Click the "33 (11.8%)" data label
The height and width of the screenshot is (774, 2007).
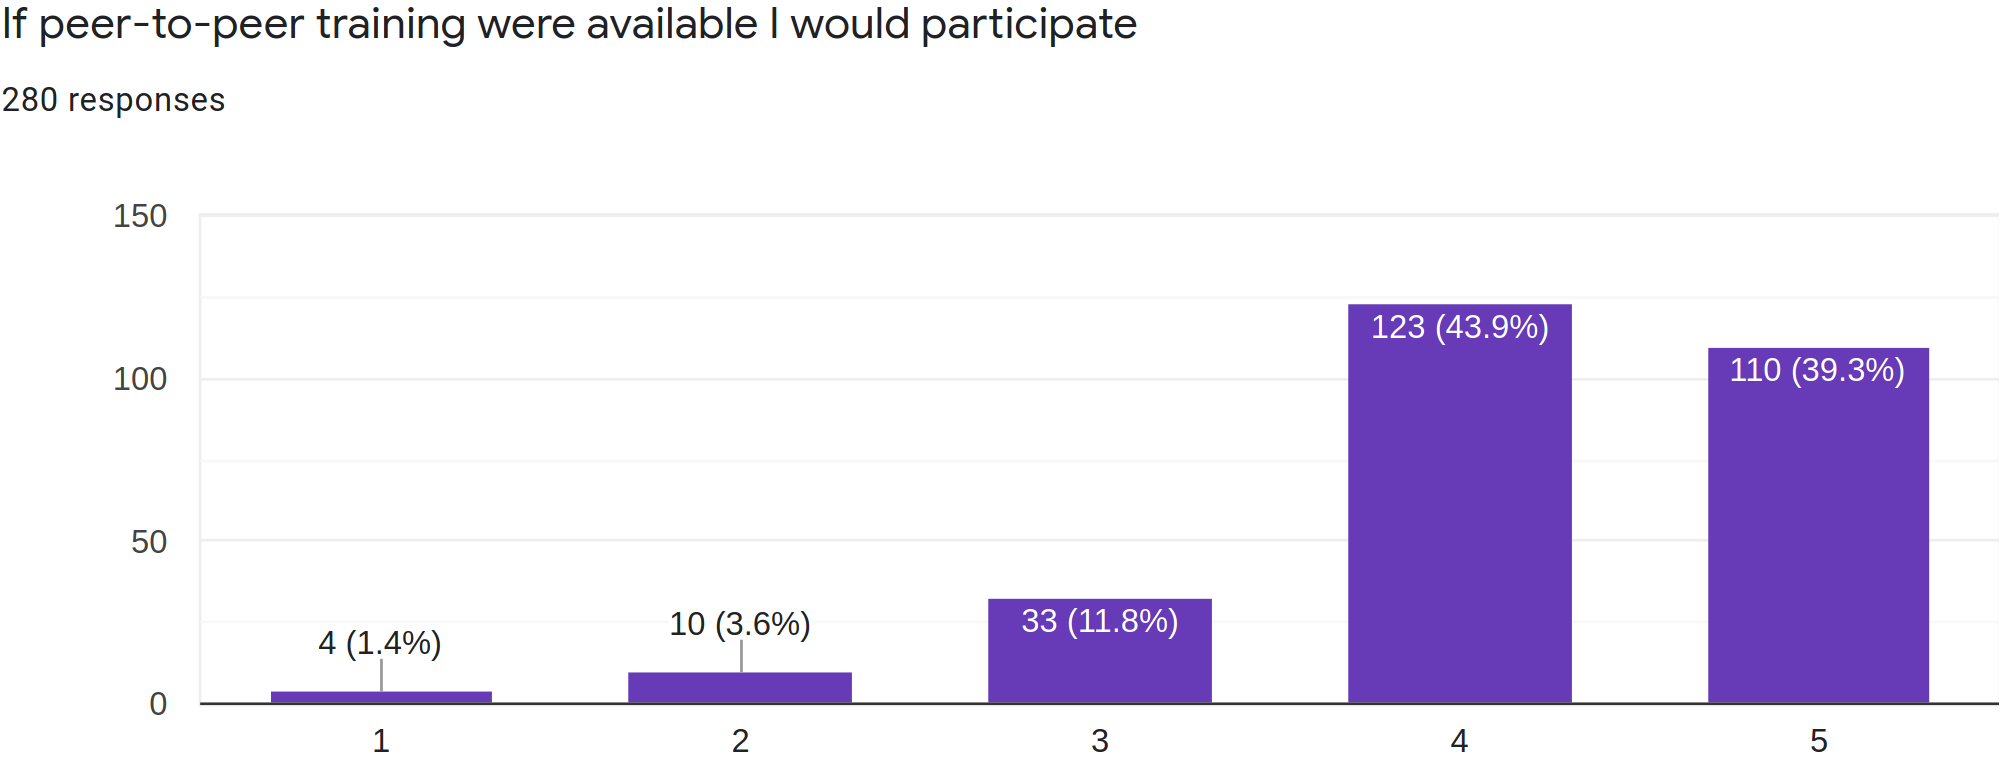1100,621
